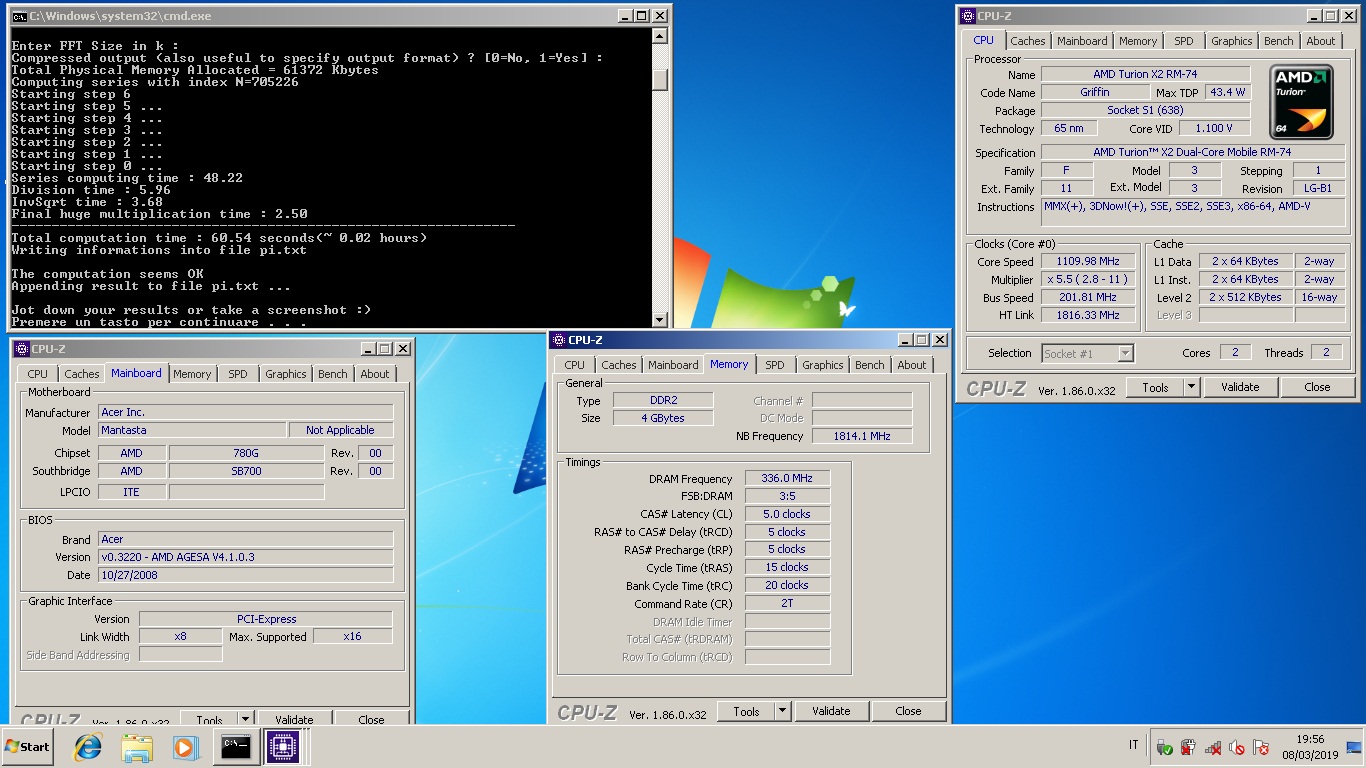Screen dimensions: 1366x768
Task: Open the network signal tray icon
Action: (1212, 747)
